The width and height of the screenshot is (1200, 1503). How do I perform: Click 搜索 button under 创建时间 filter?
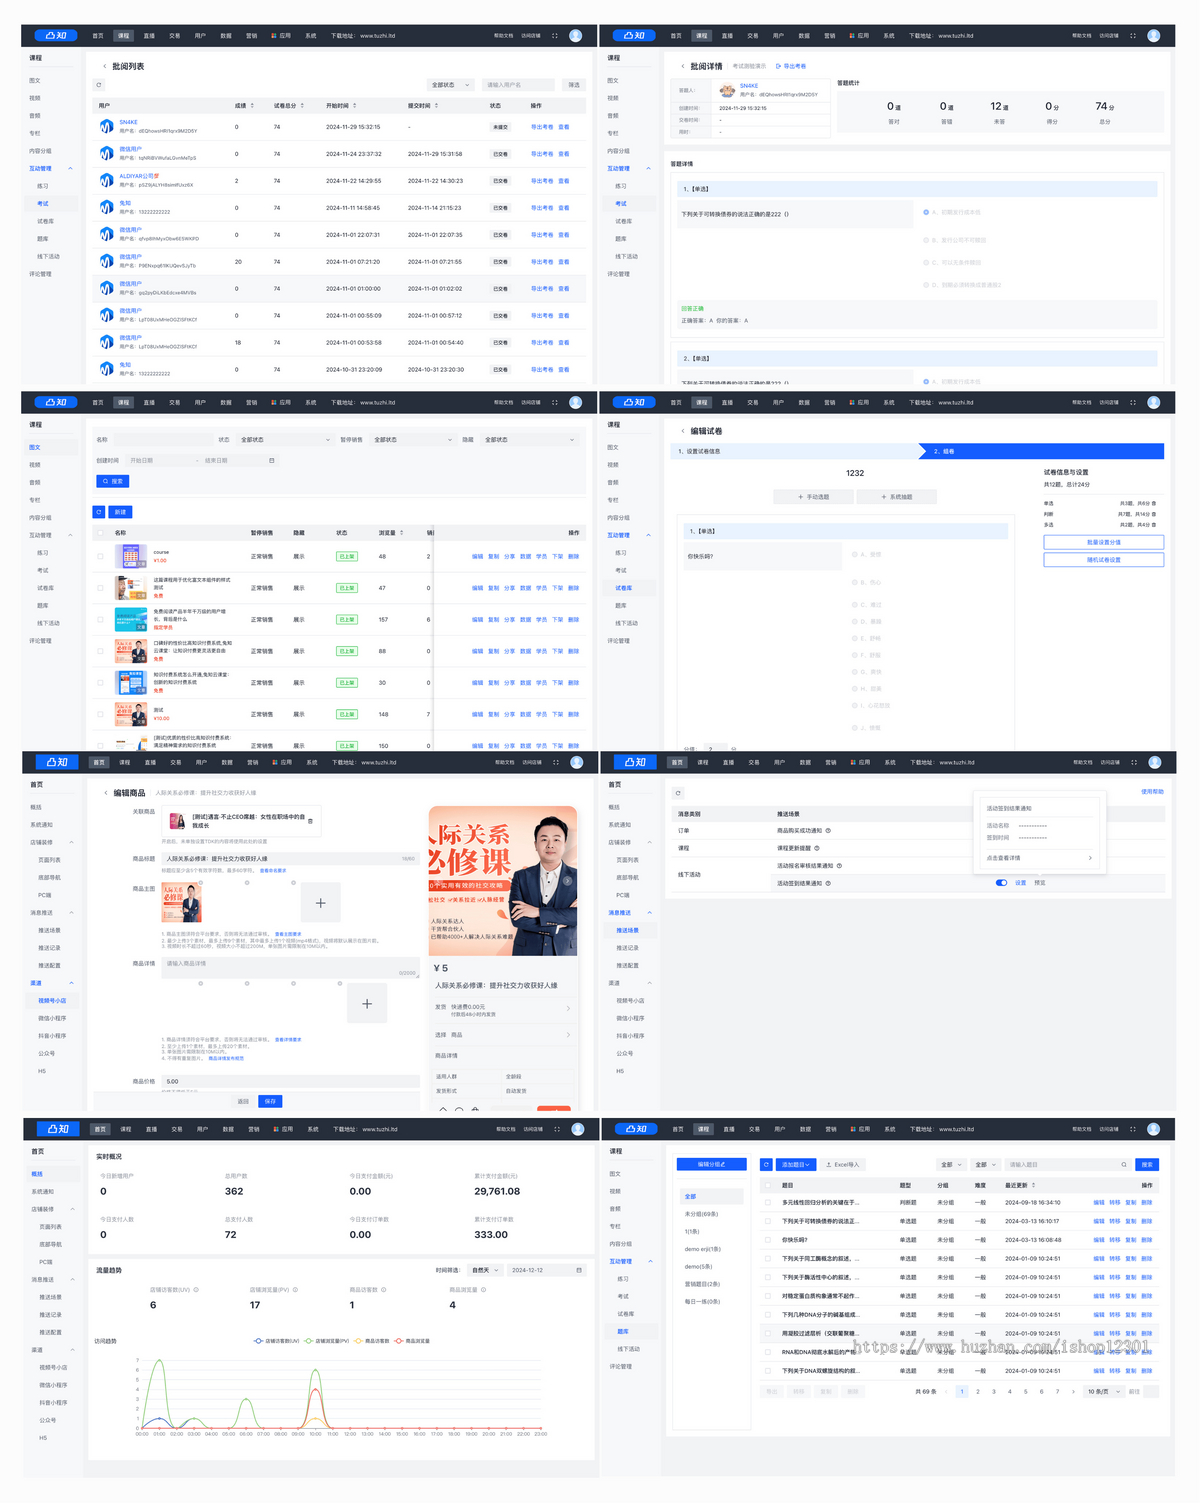[x=113, y=481]
